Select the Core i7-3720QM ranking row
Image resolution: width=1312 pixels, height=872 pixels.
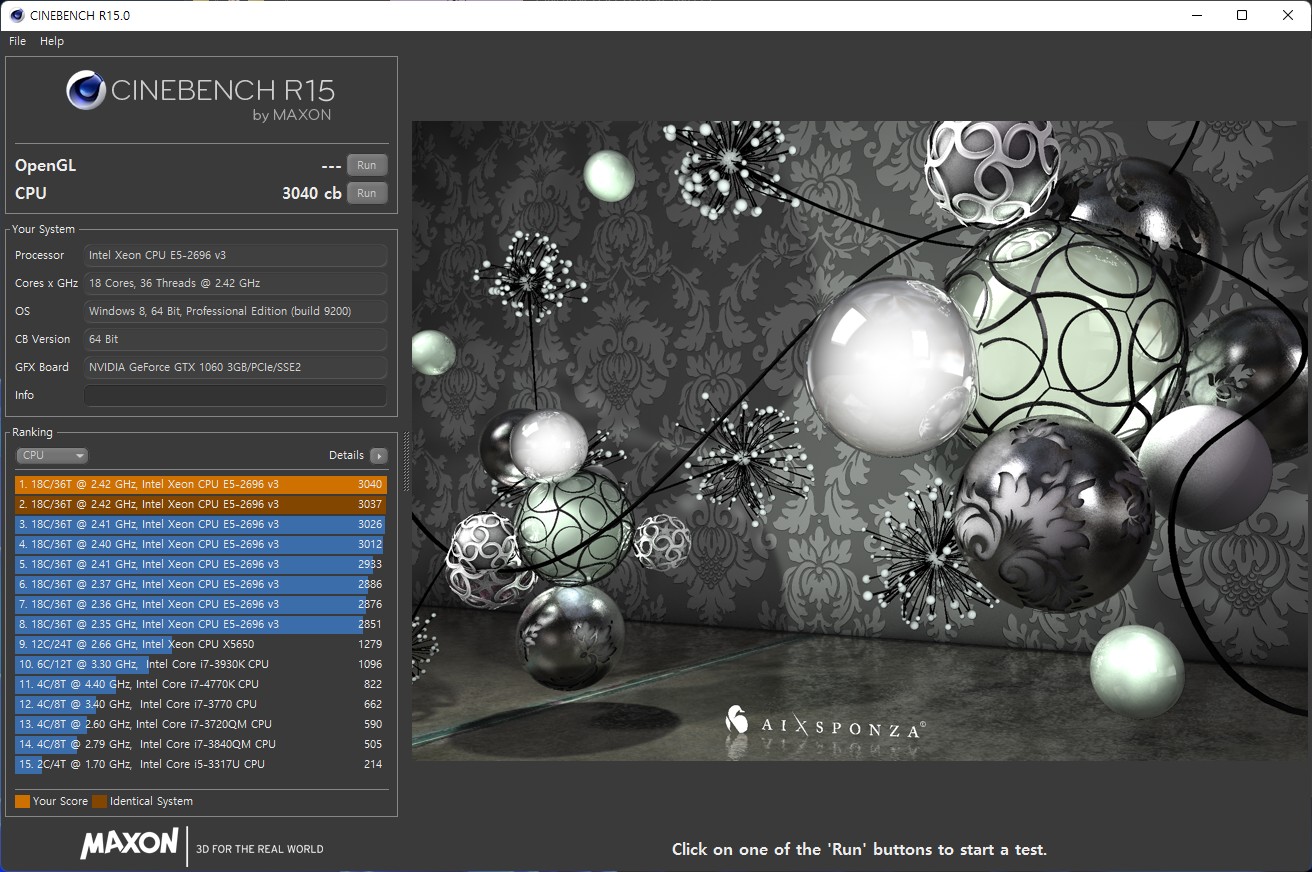(200, 724)
